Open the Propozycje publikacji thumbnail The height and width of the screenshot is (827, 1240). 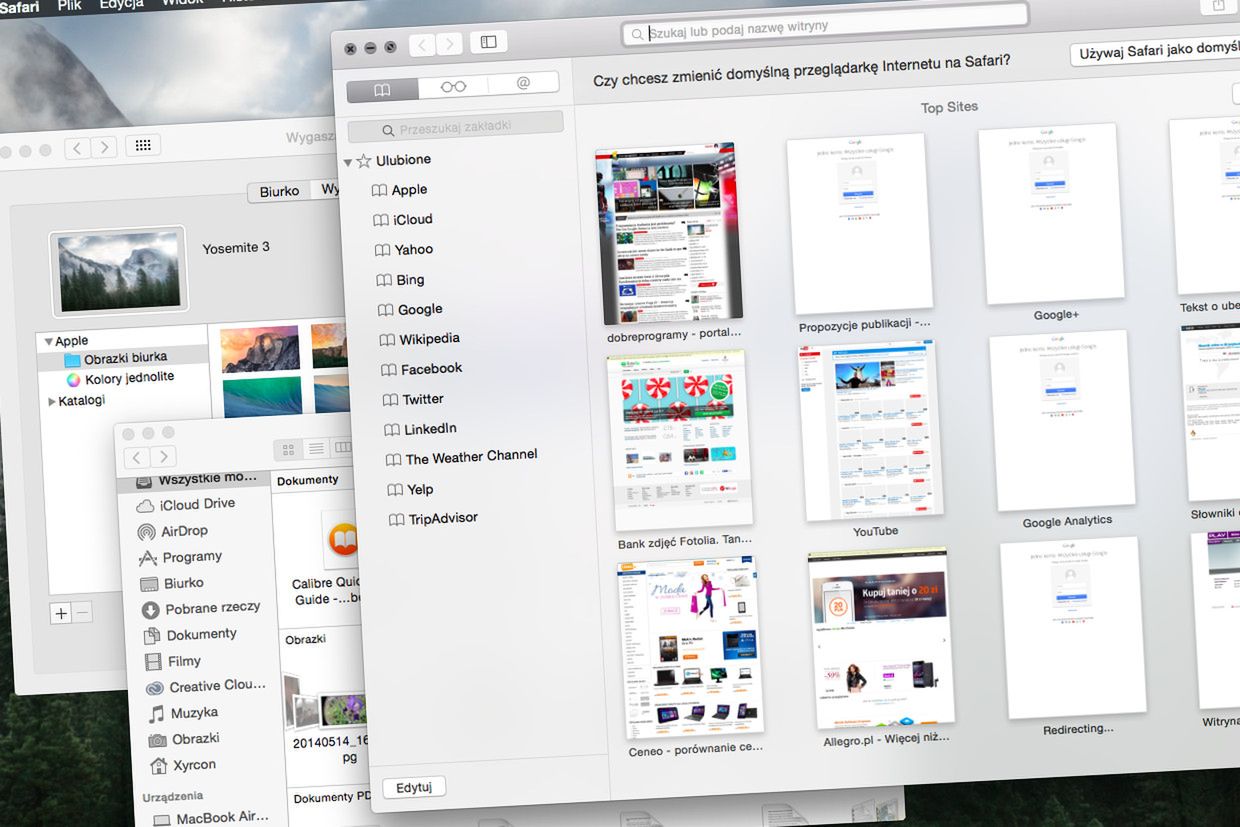[860, 224]
